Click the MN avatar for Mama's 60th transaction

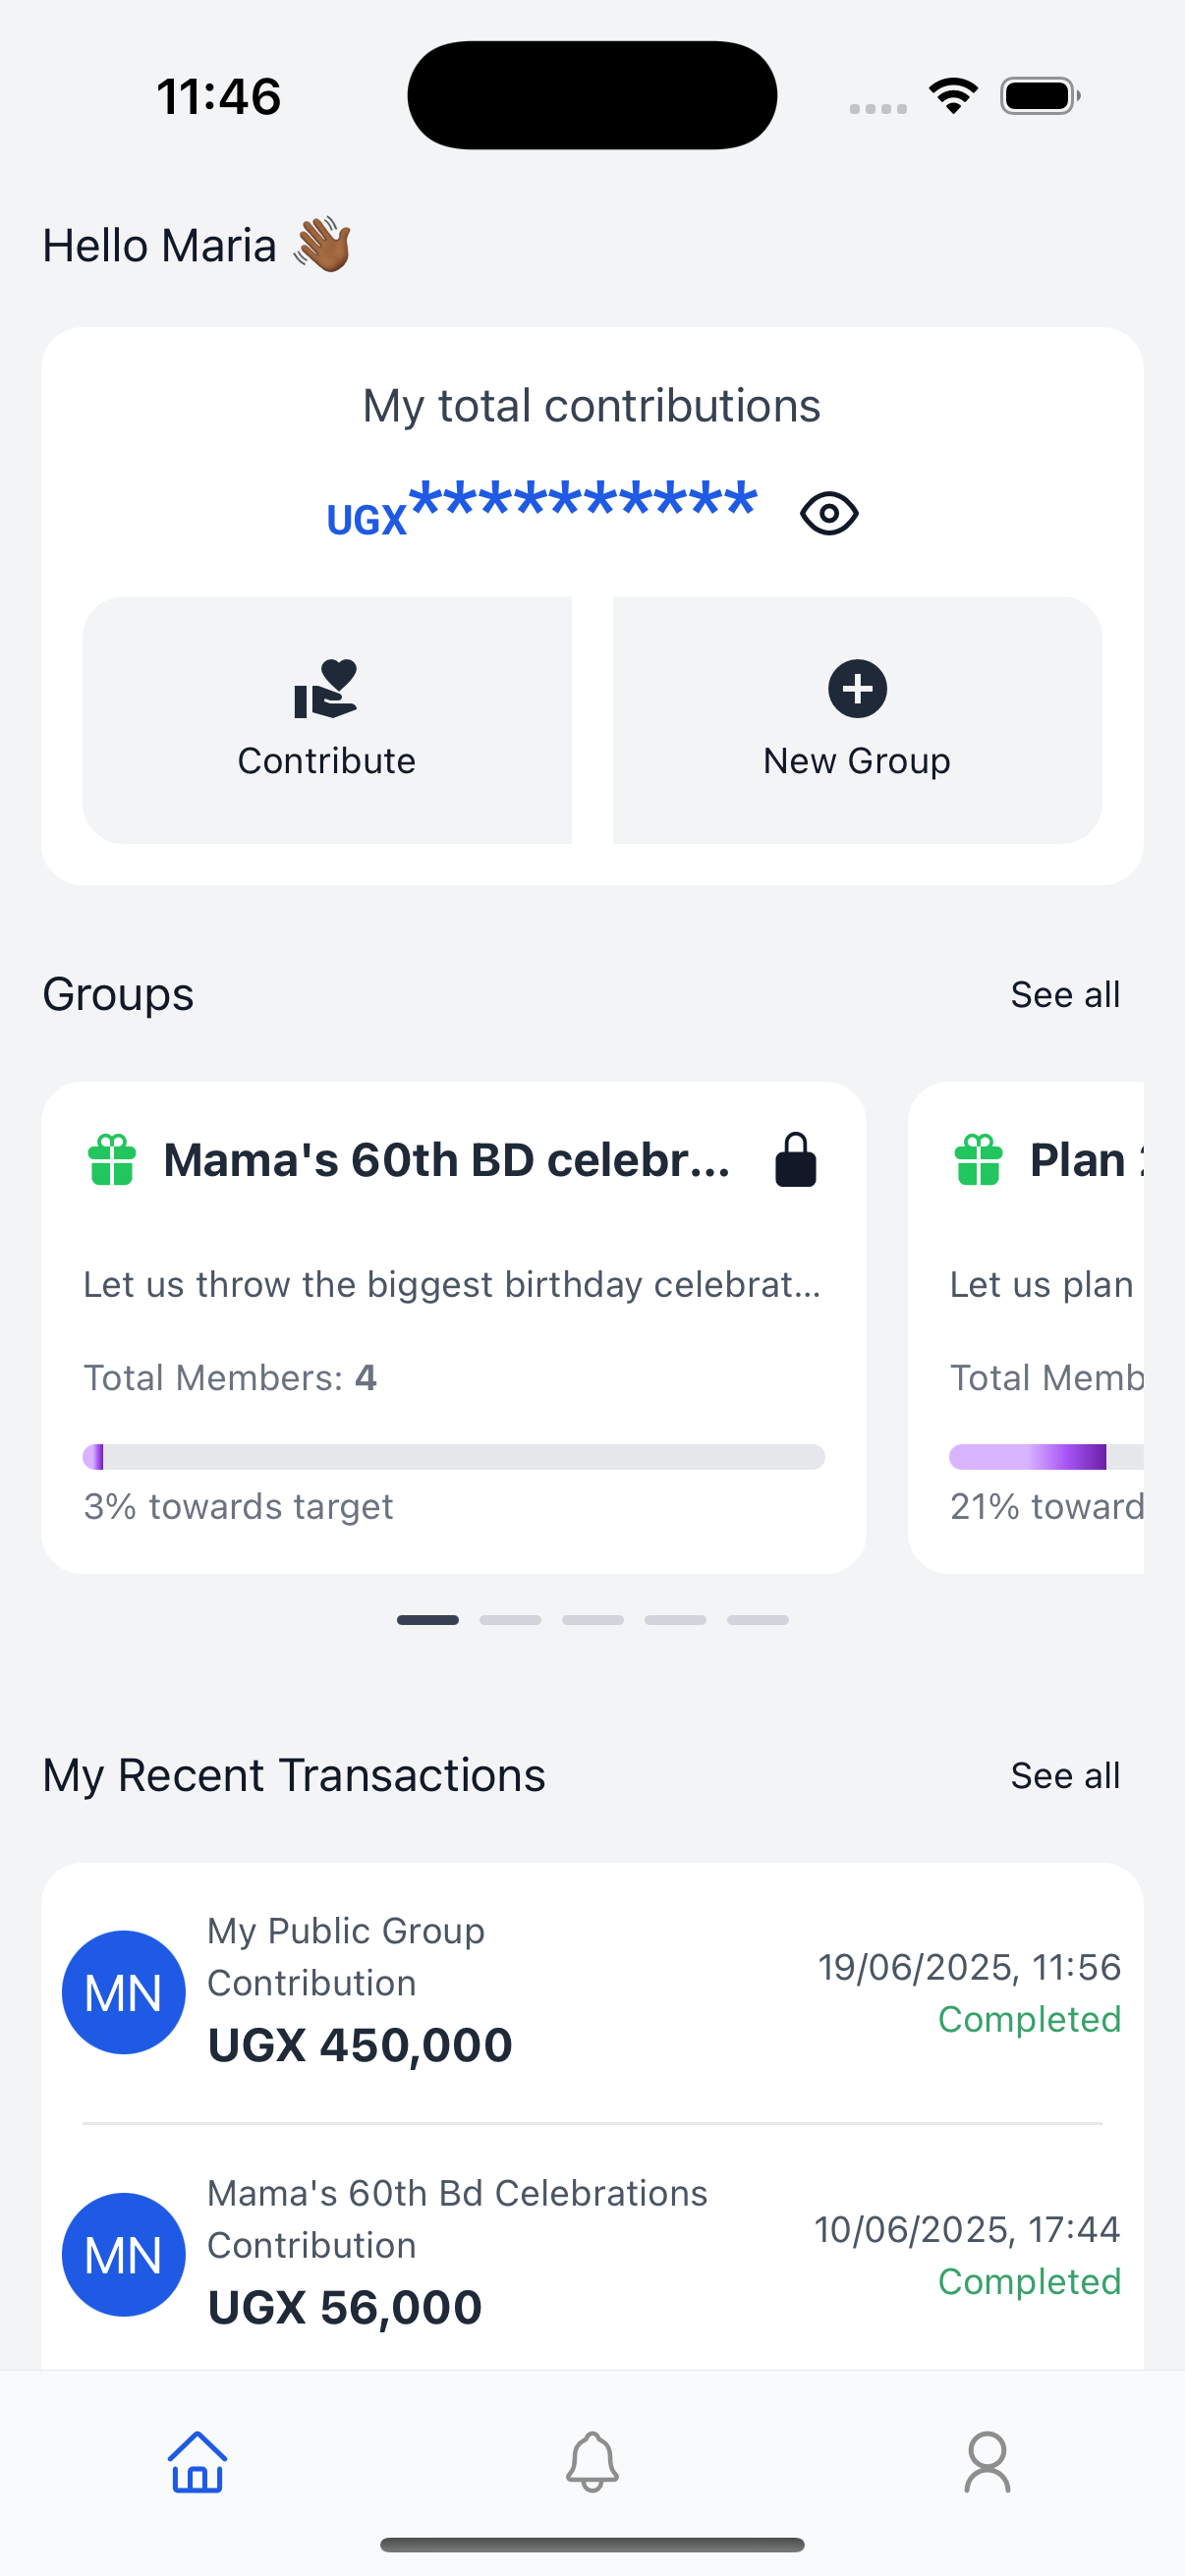click(124, 2254)
